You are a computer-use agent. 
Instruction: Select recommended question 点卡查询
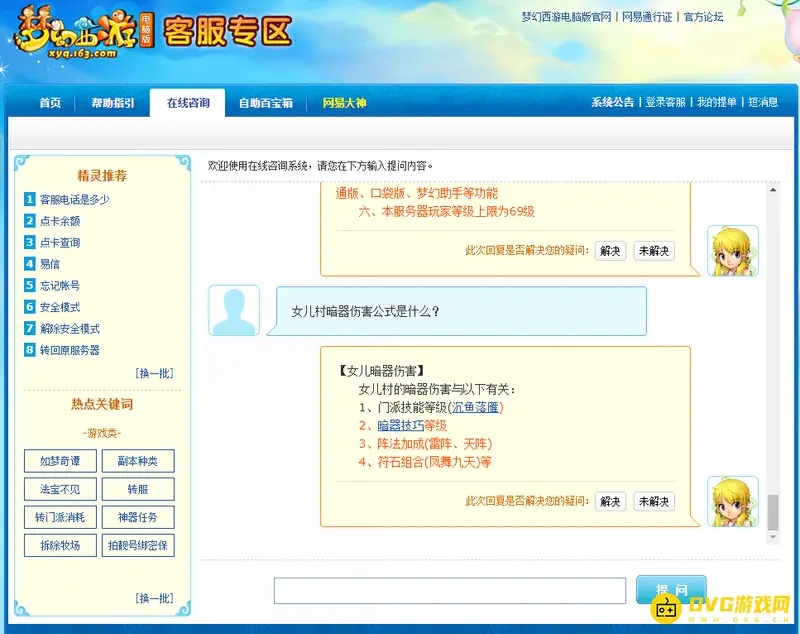click(x=60, y=242)
